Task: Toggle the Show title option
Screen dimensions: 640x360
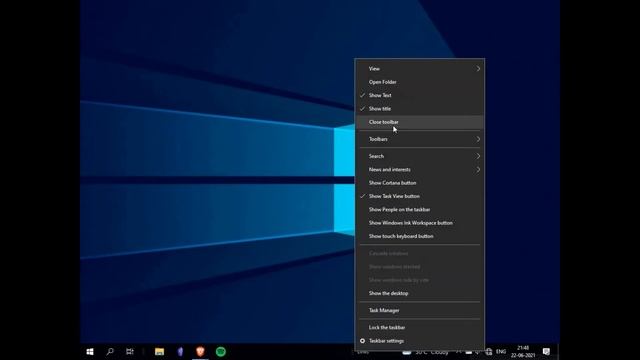Action: click(420, 109)
